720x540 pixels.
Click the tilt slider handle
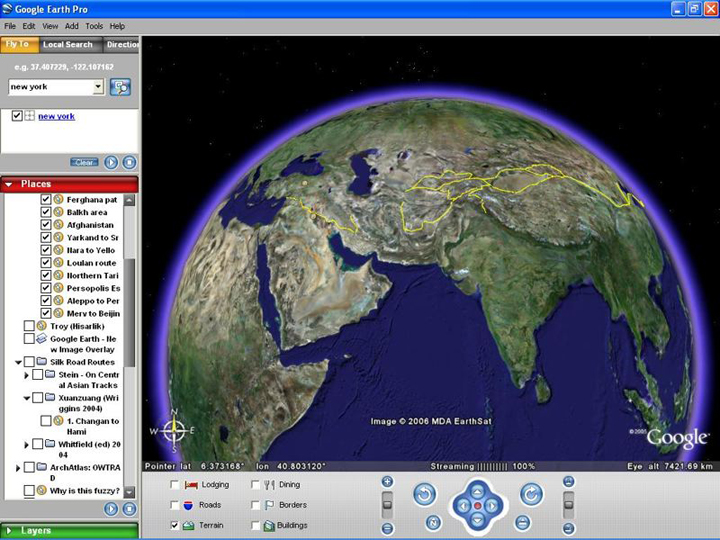(568, 505)
